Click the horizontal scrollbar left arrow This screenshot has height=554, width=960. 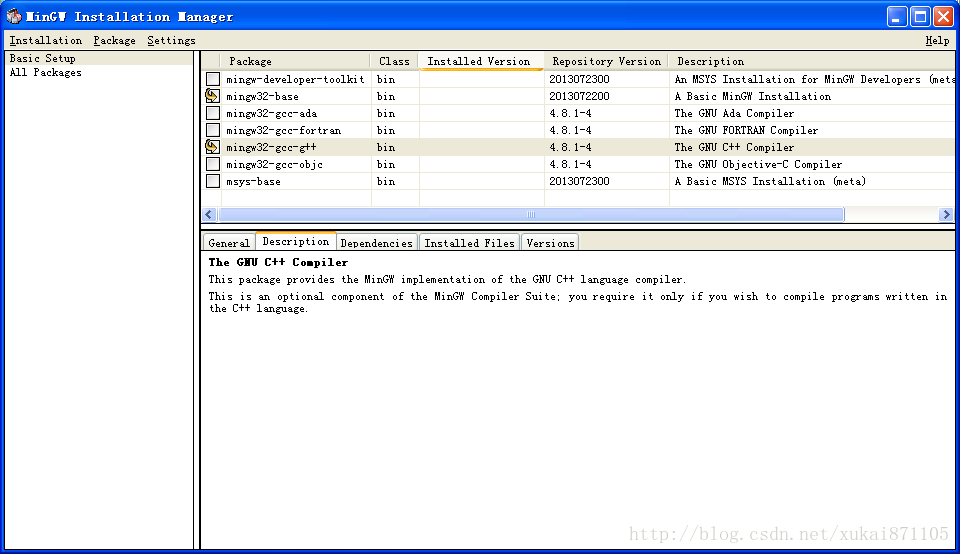[209, 214]
